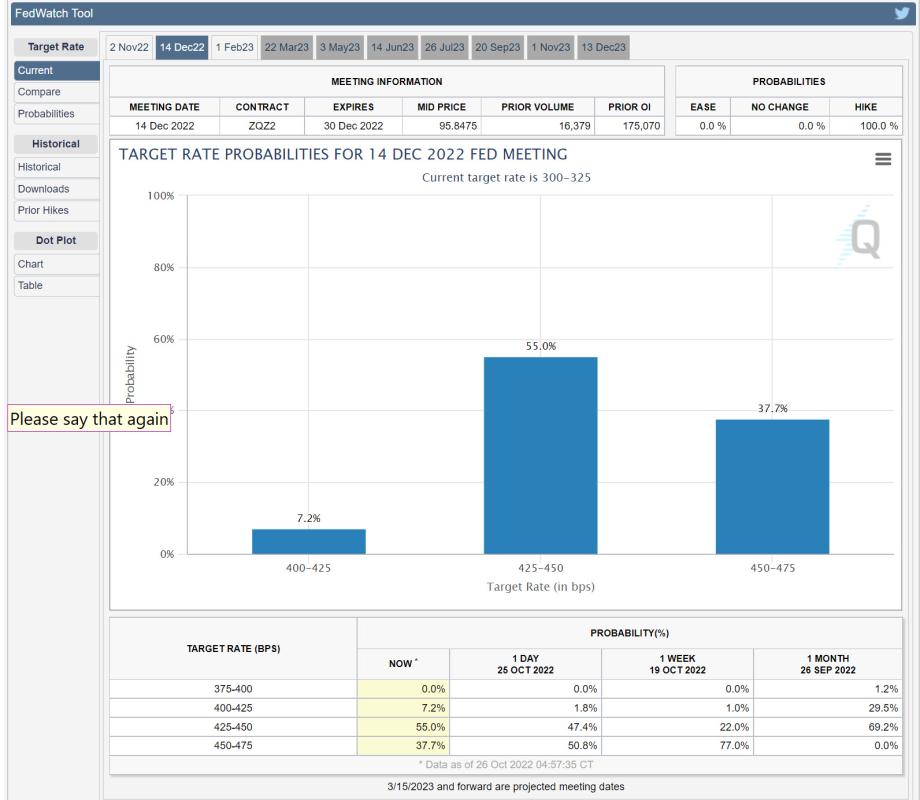Open Downloads in the sidebar

tap(43, 189)
